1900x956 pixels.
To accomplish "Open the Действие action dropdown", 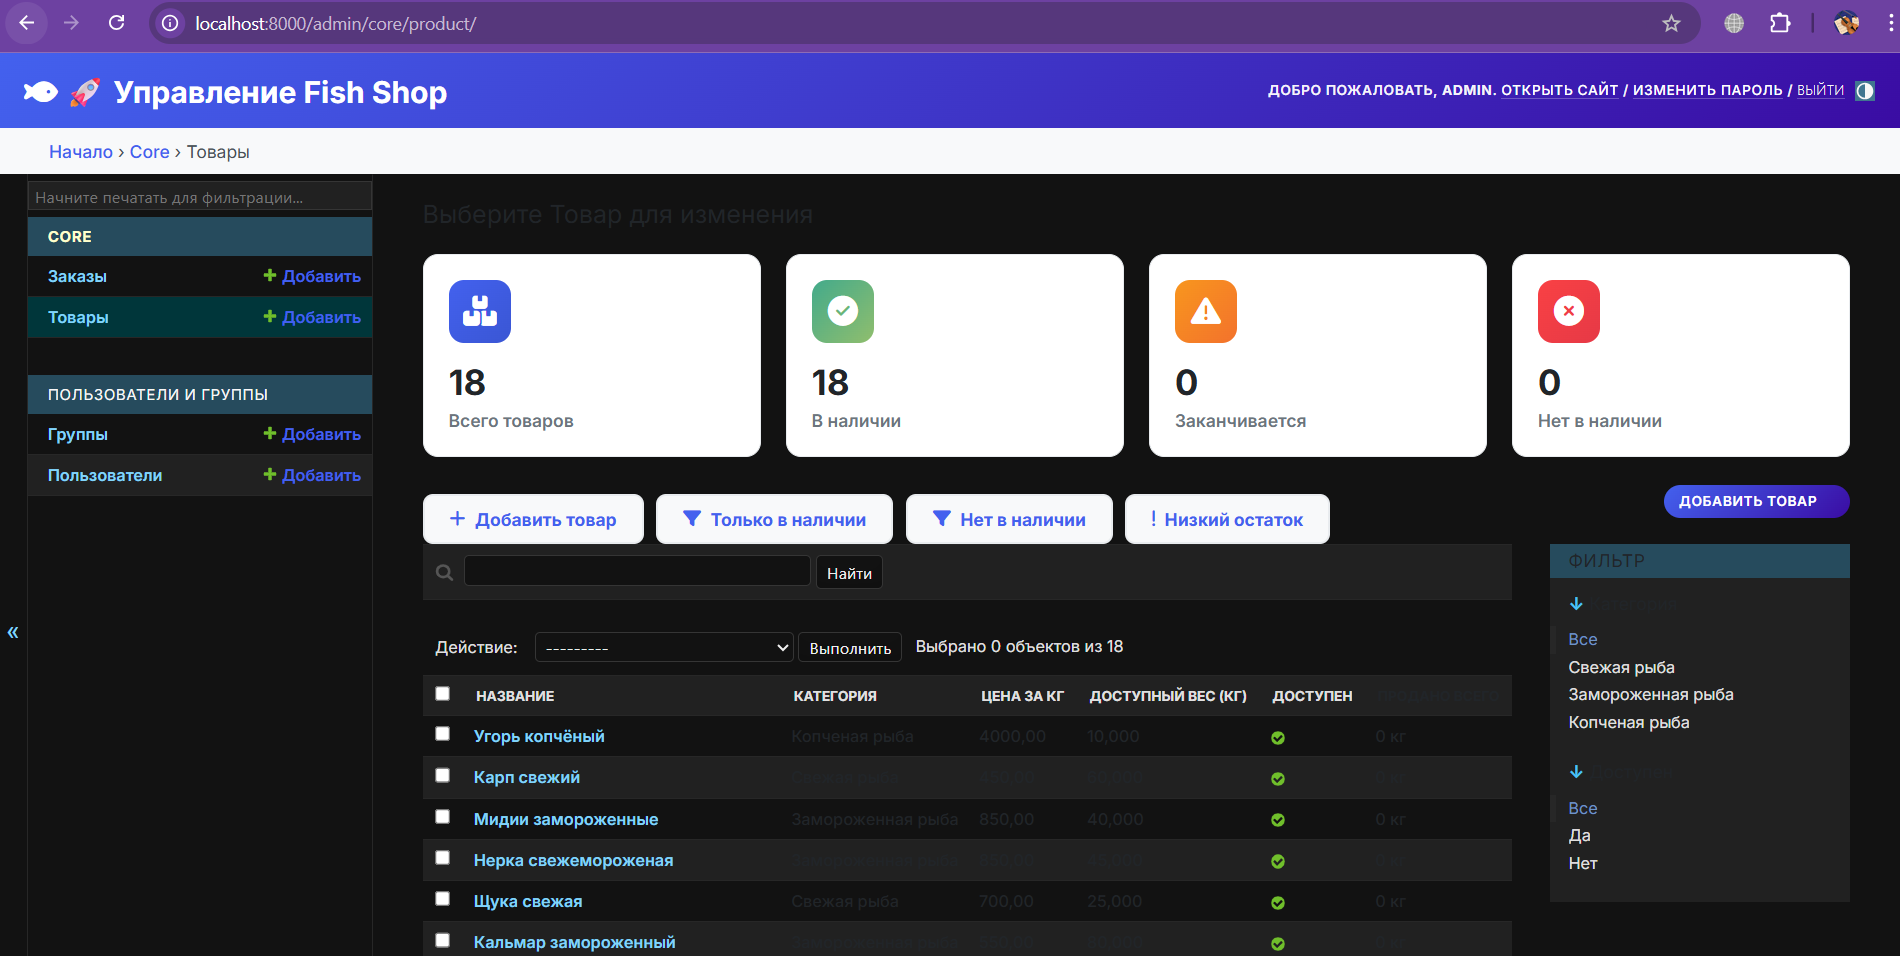I will tap(664, 647).
